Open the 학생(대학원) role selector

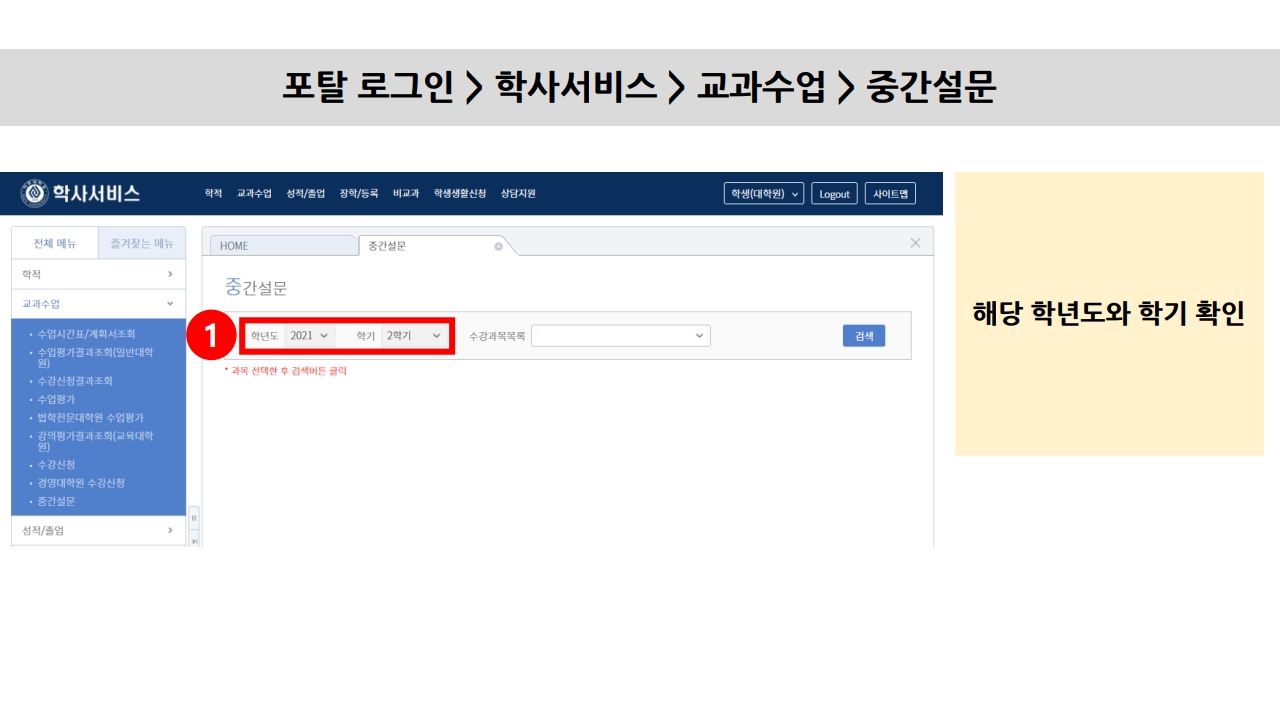[764, 194]
